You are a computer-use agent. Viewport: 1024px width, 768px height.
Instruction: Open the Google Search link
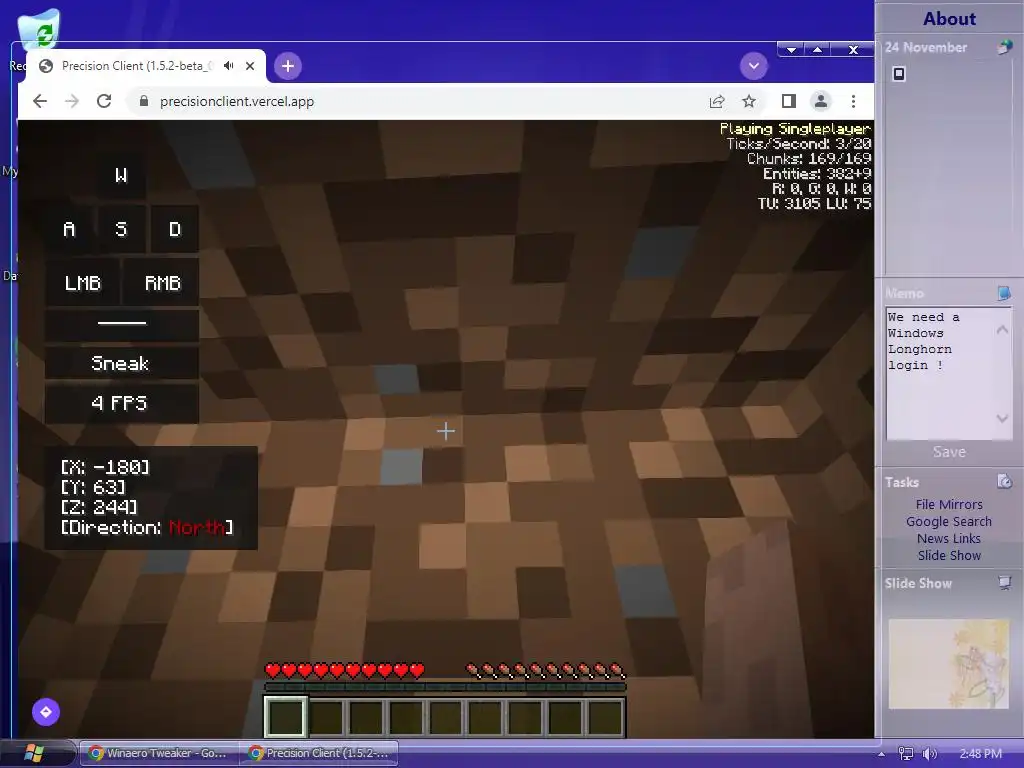949,521
